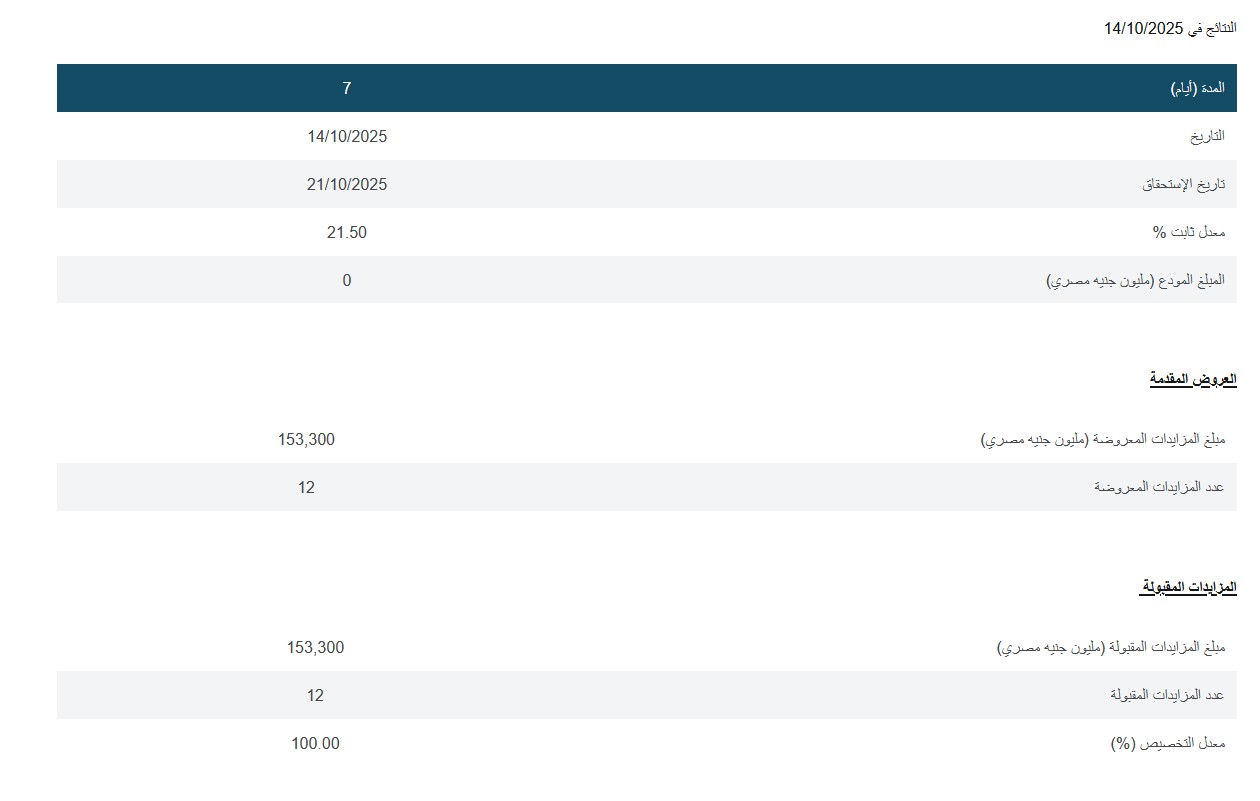This screenshot has width=1260, height=801.
Task: Select the submitted bids amount 153,300
Action: [306, 439]
